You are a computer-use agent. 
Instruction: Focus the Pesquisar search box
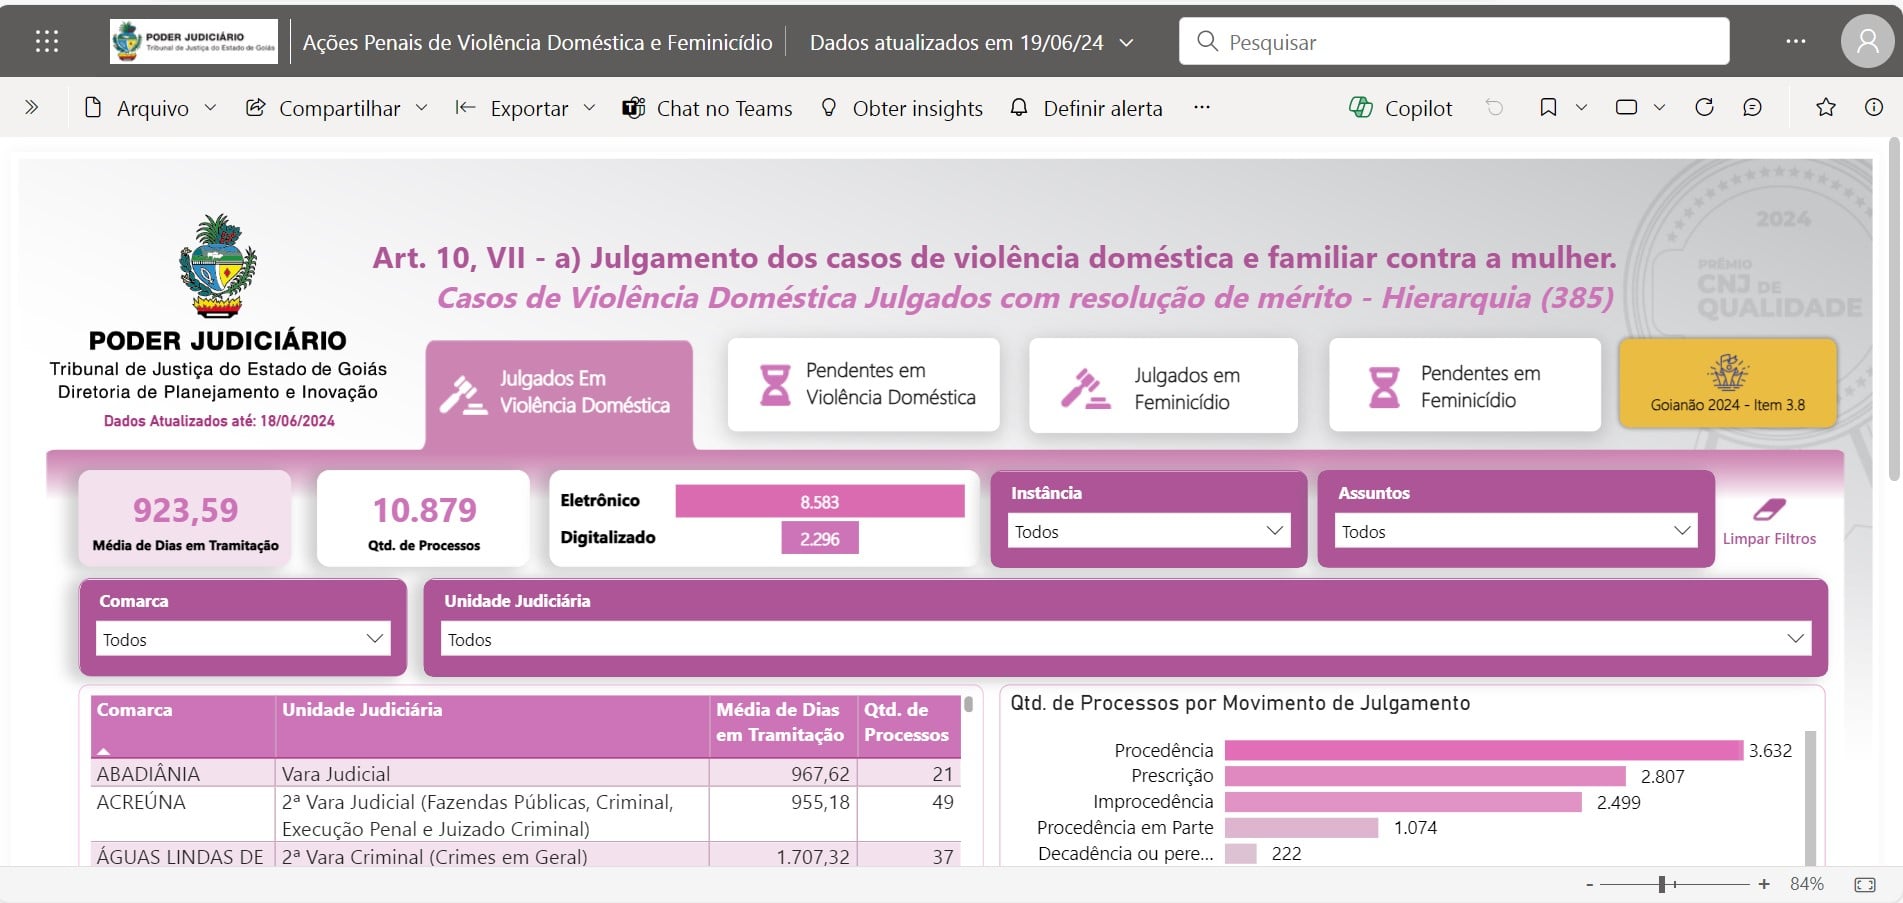pos(1454,41)
